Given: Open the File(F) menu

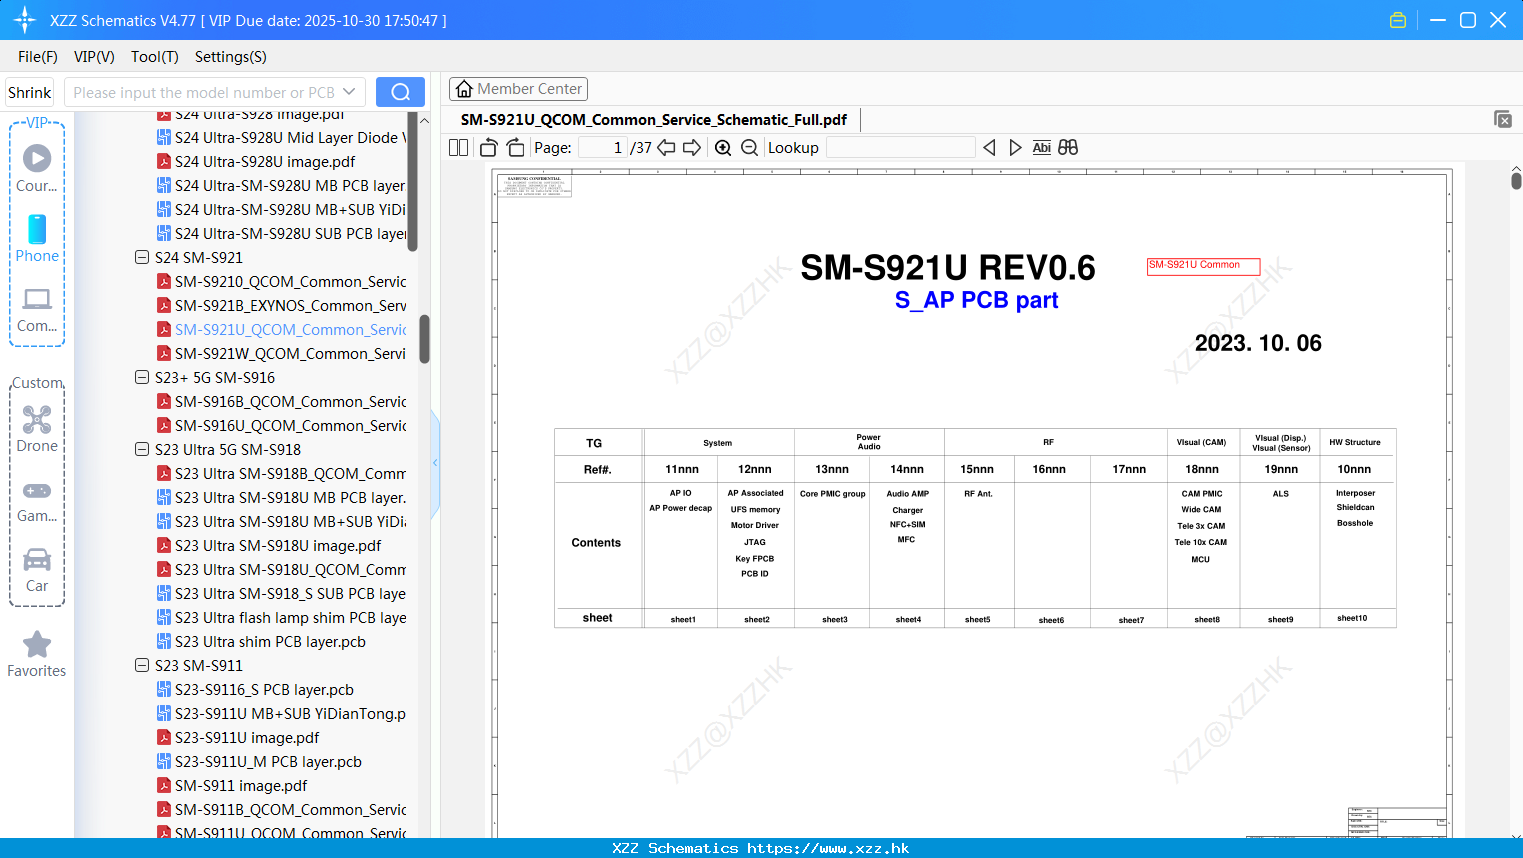Looking at the screenshot, I should 38,57.
